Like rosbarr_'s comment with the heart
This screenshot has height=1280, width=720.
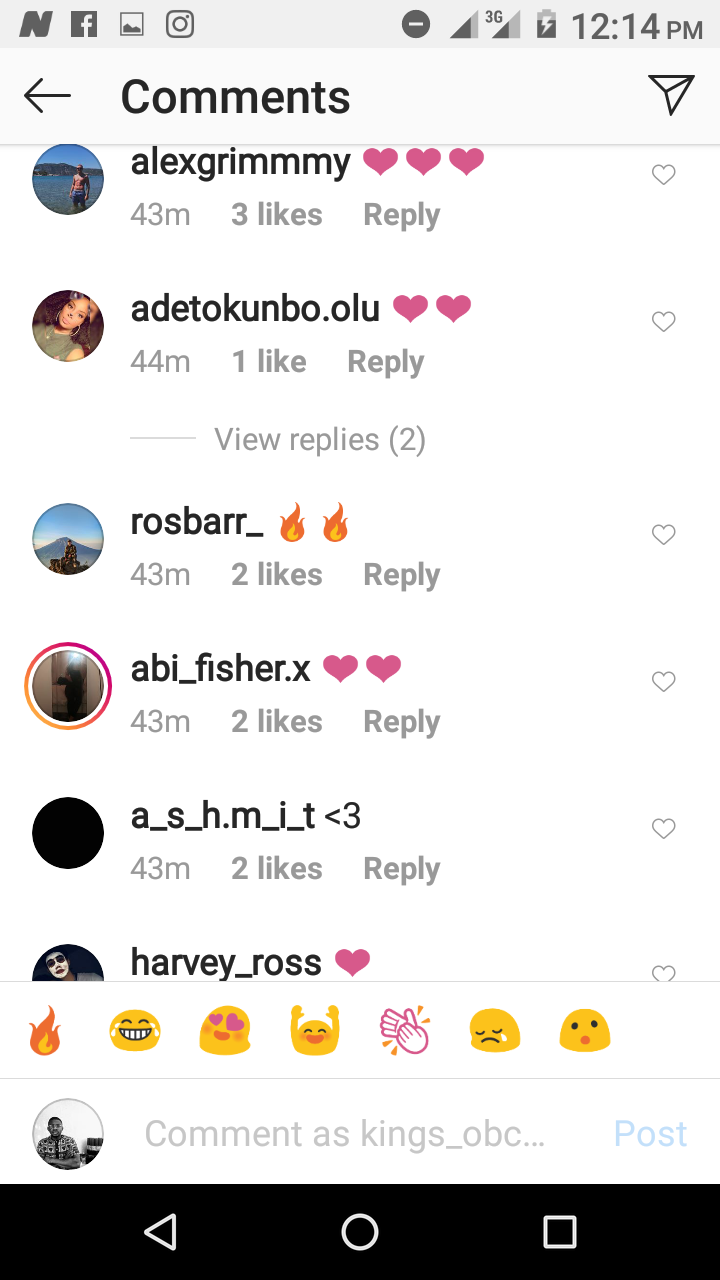tap(664, 535)
